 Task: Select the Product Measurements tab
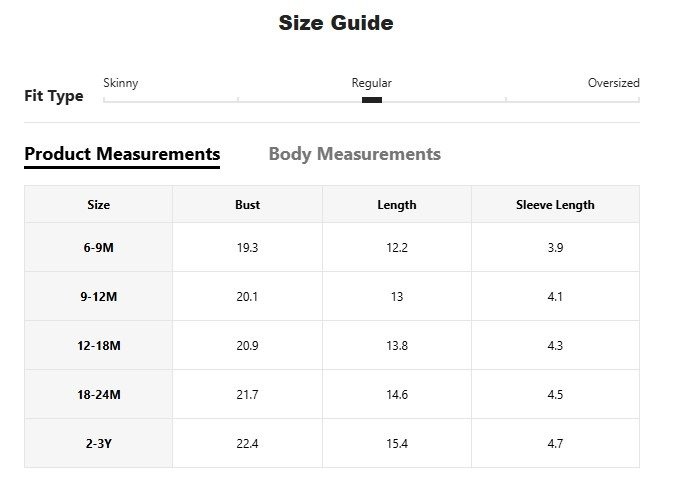[122, 154]
